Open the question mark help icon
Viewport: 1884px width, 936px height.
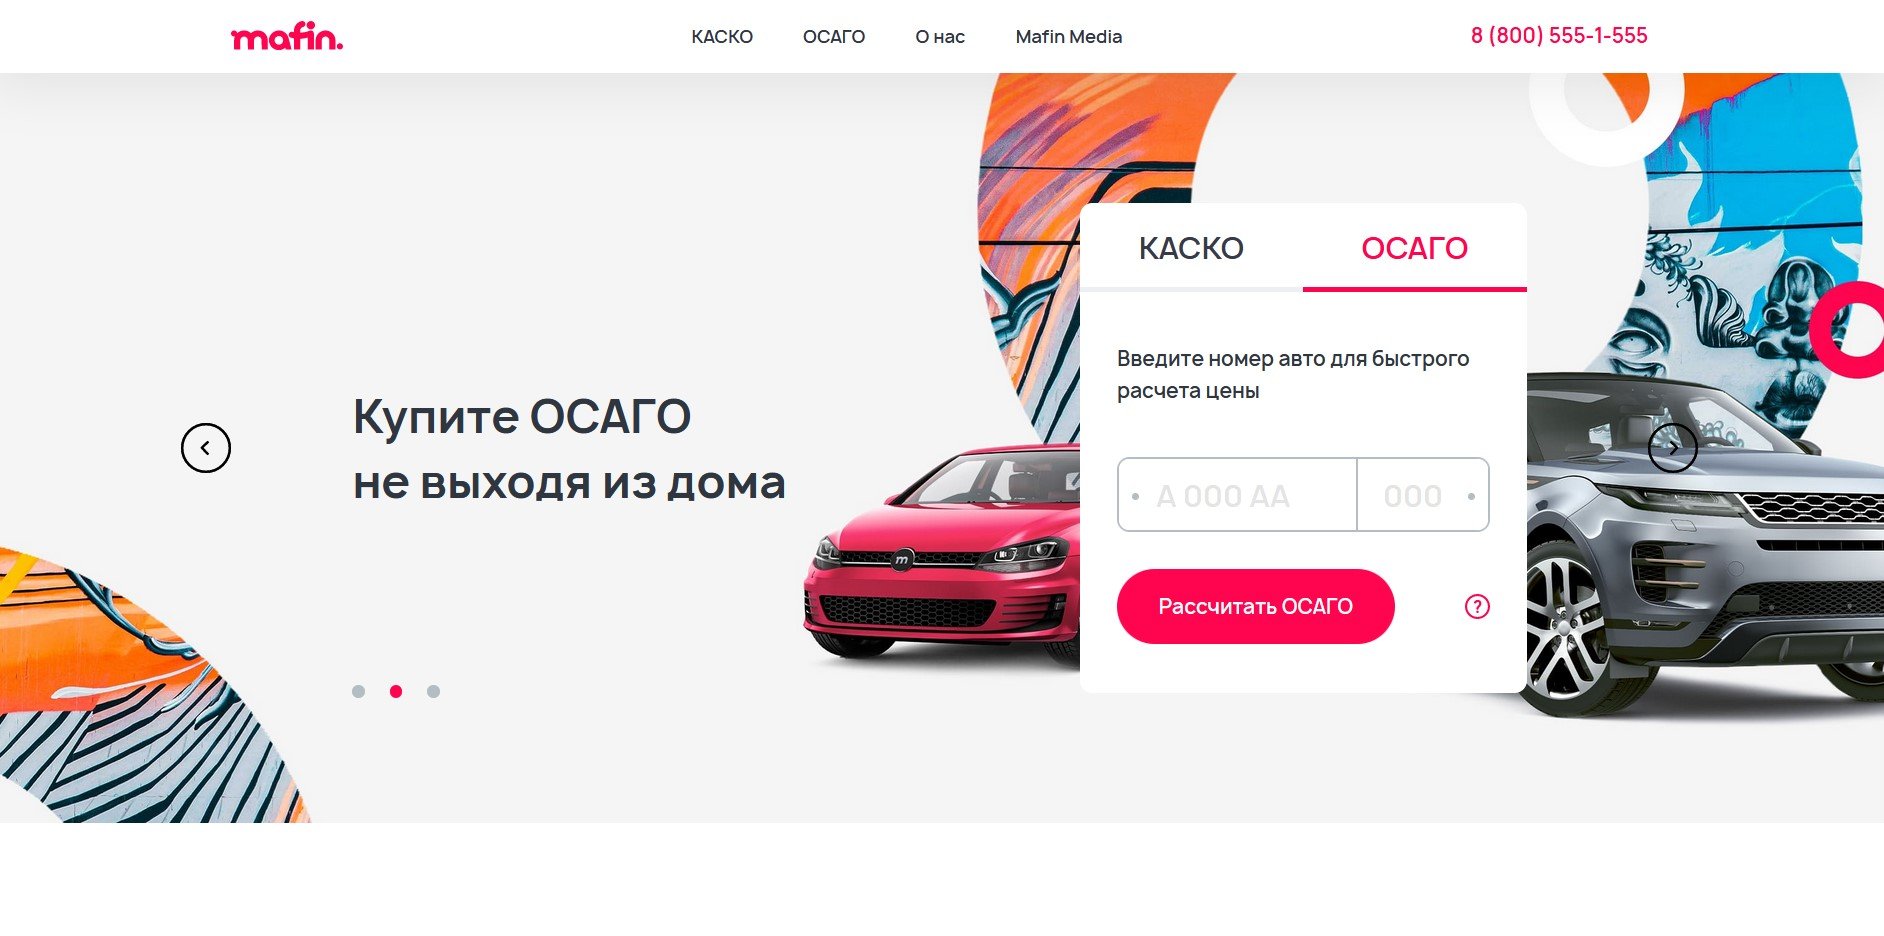point(1477,606)
